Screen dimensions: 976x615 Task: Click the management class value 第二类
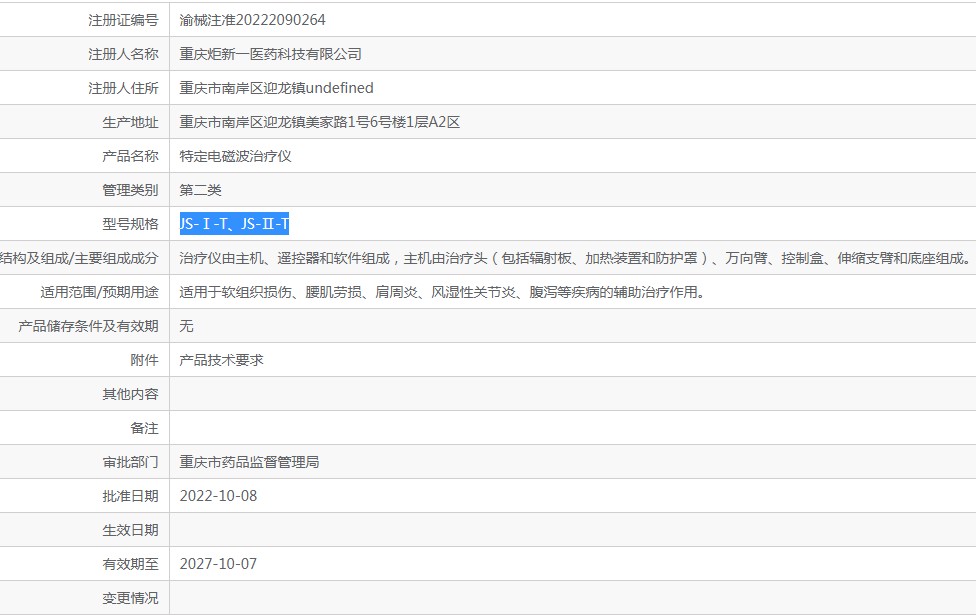tap(200, 190)
